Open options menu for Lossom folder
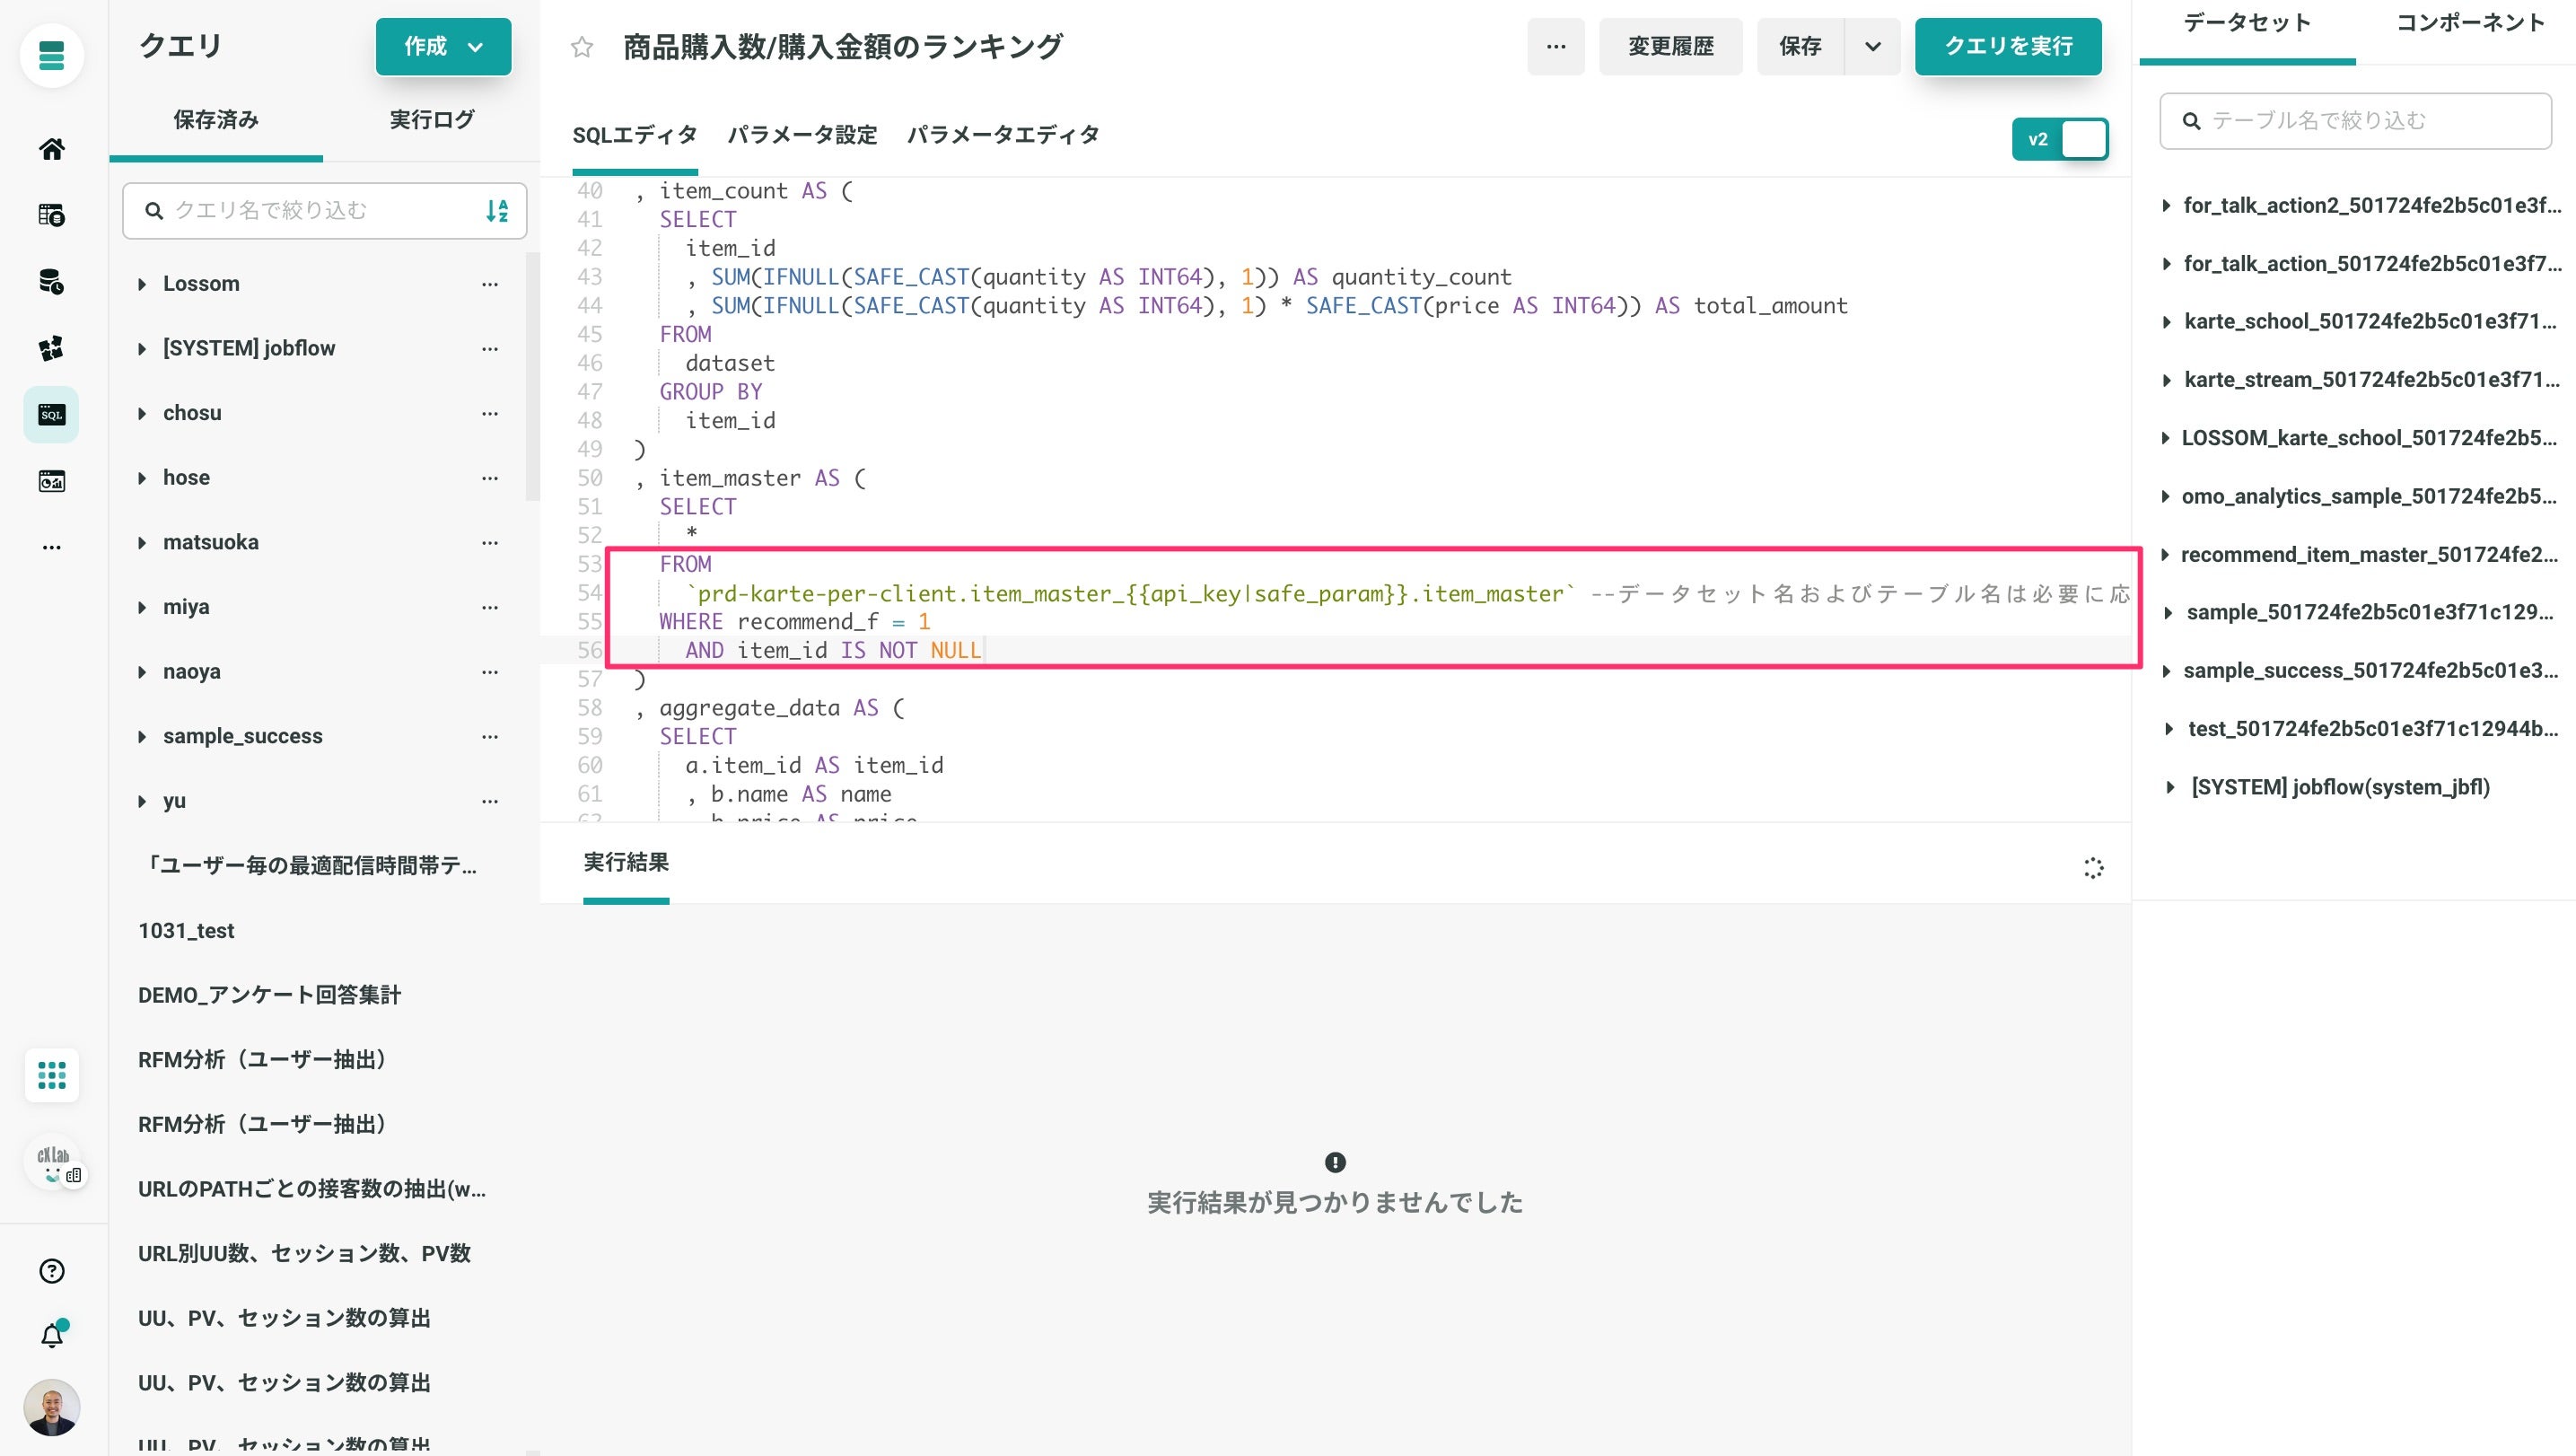This screenshot has height=1456, width=2576. (x=490, y=284)
